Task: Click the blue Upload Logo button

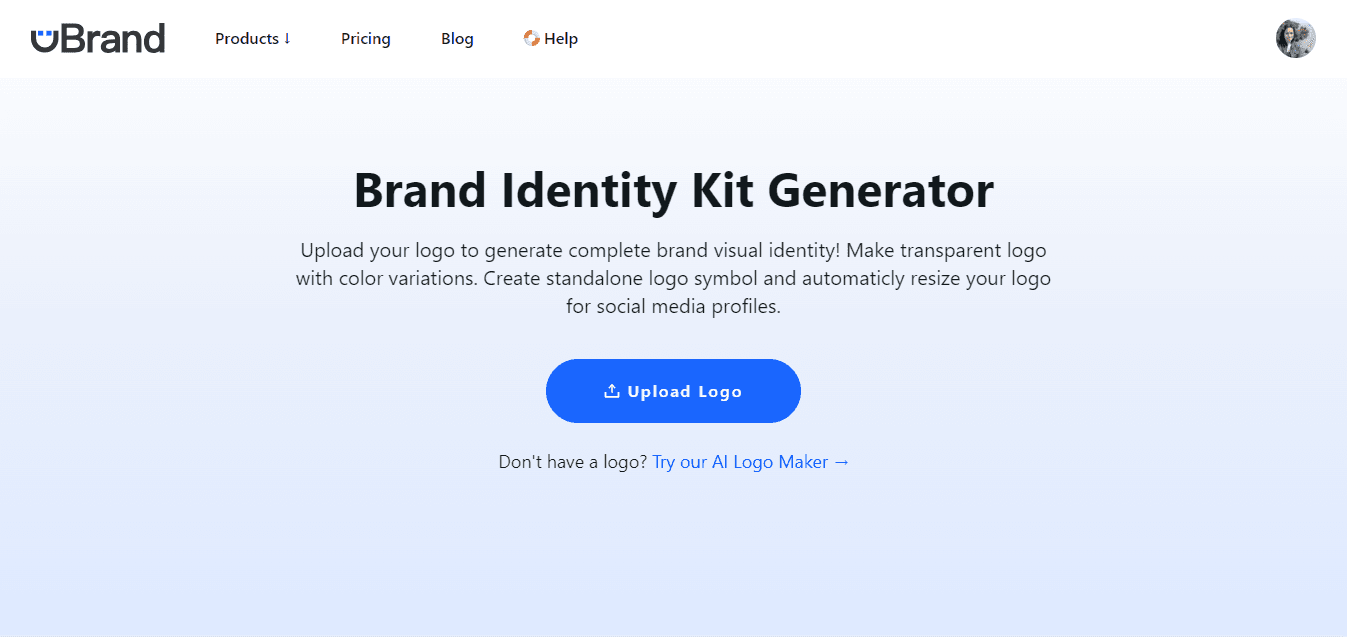Action: tap(673, 391)
